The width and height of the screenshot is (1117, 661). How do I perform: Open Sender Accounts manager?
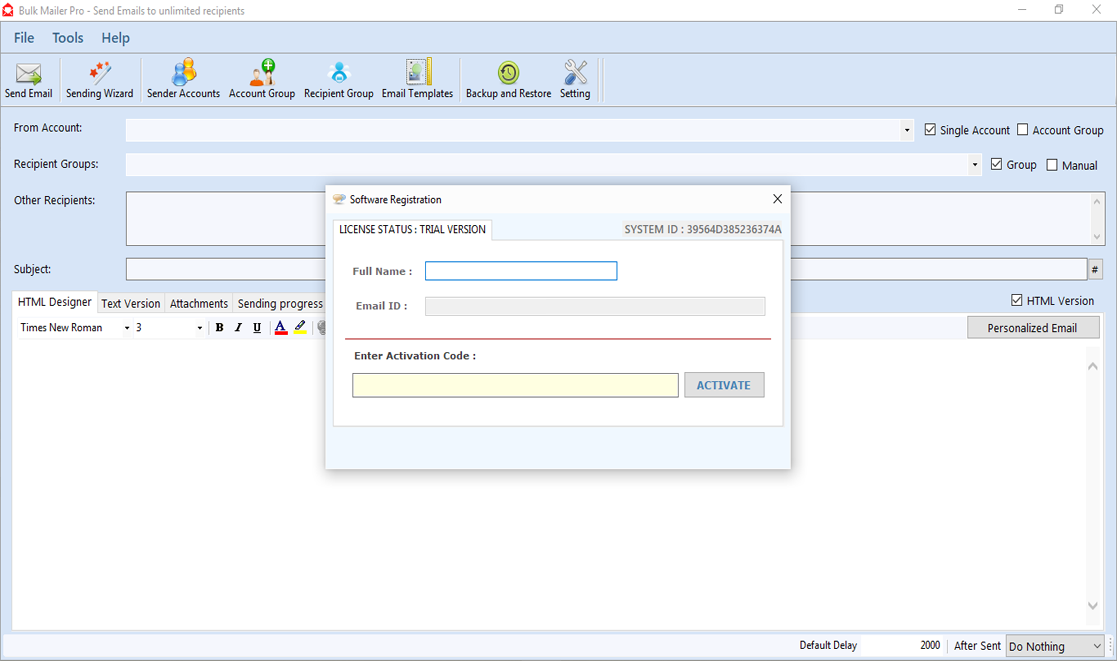pyautogui.click(x=183, y=79)
